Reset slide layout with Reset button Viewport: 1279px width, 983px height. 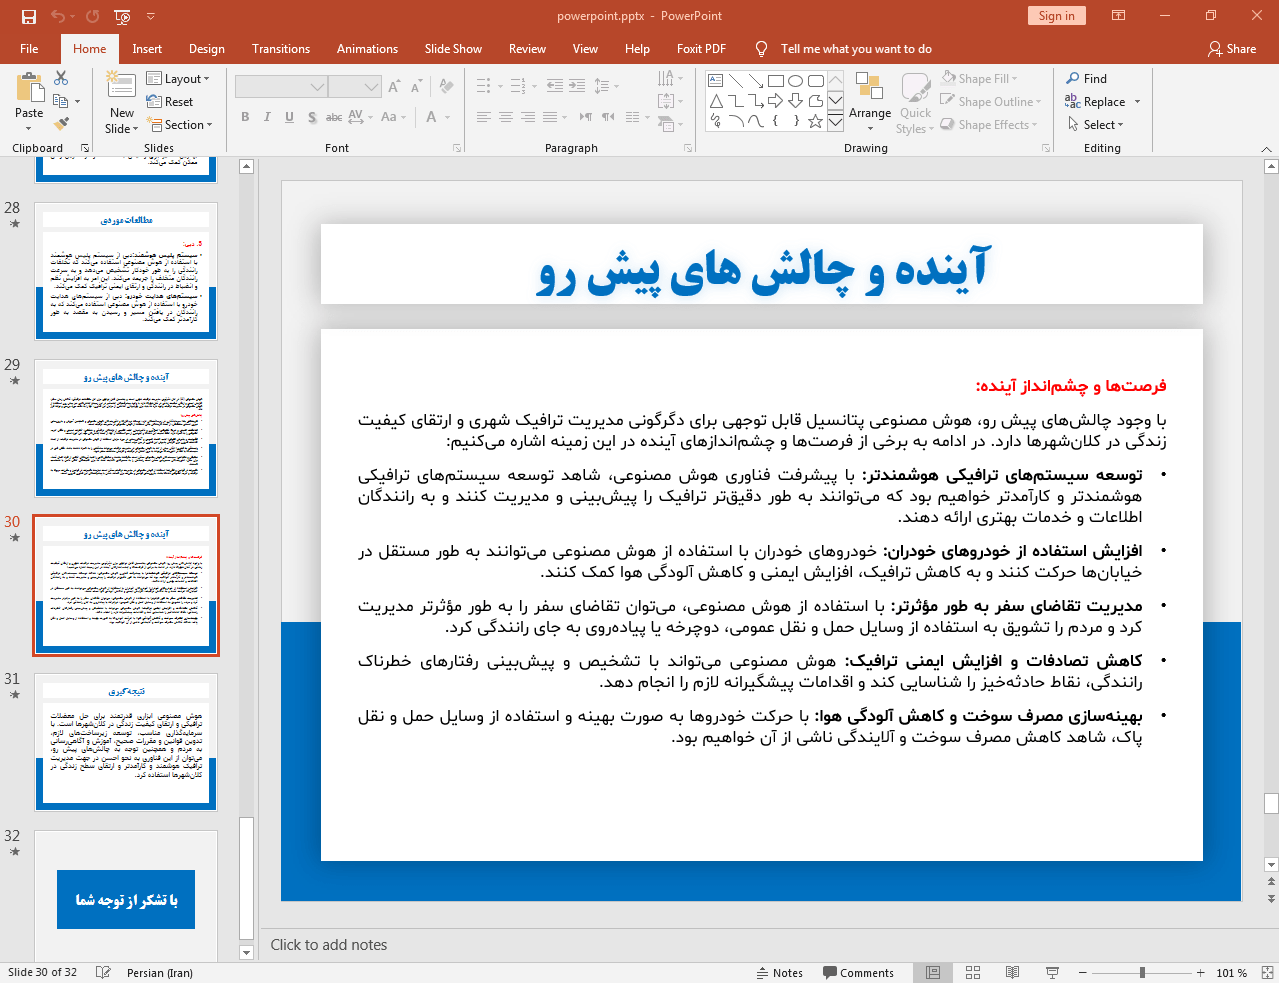pyautogui.click(x=170, y=101)
